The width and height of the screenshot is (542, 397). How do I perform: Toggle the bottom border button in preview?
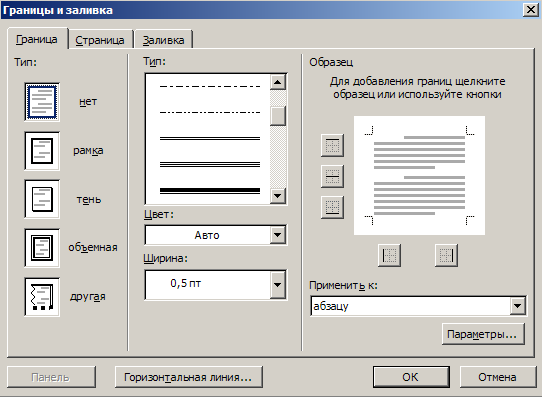coord(332,207)
